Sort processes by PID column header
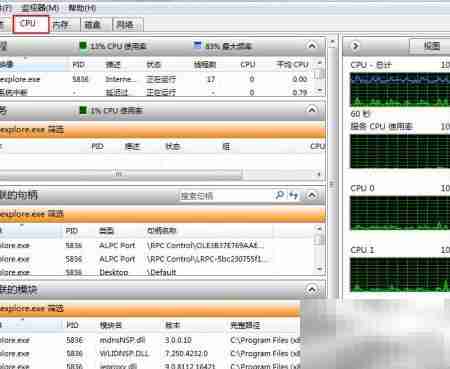Viewport: 450px width, 369px height. click(79, 65)
